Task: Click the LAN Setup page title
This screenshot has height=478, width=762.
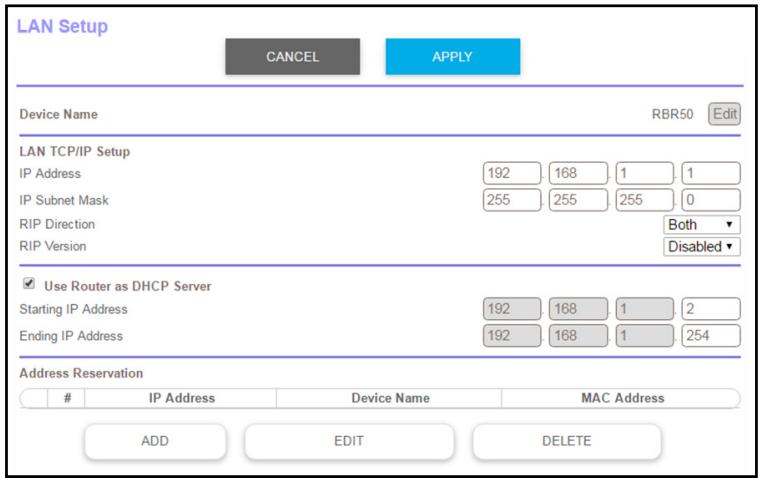Action: (62, 26)
